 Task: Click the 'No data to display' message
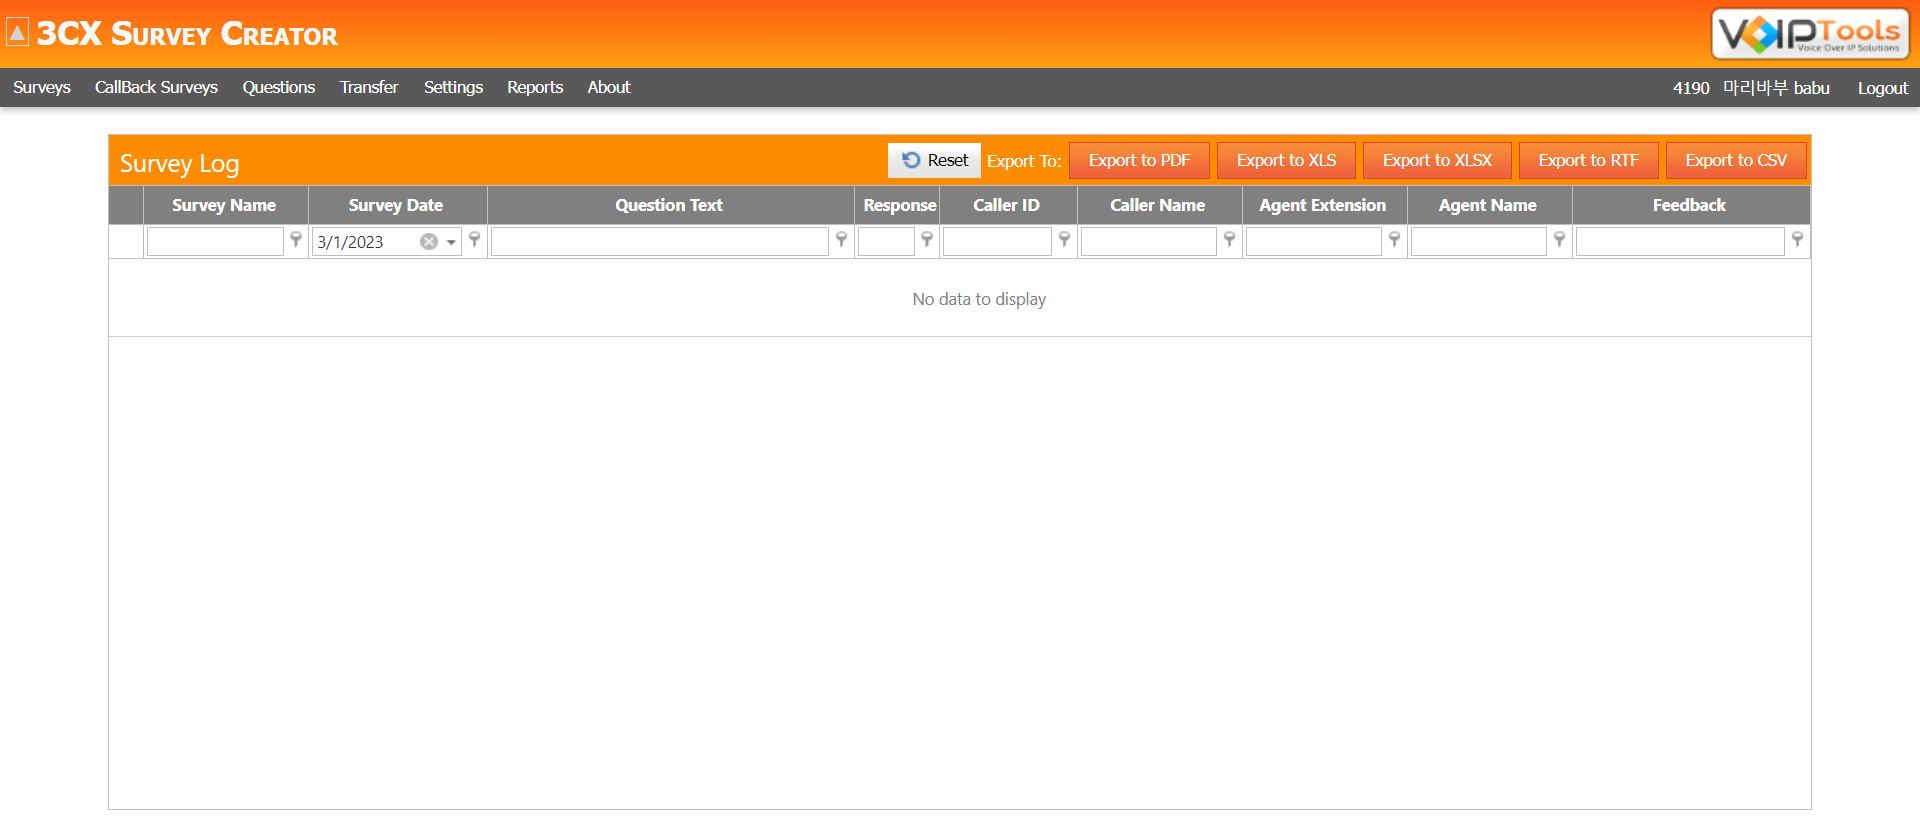pyautogui.click(x=979, y=299)
